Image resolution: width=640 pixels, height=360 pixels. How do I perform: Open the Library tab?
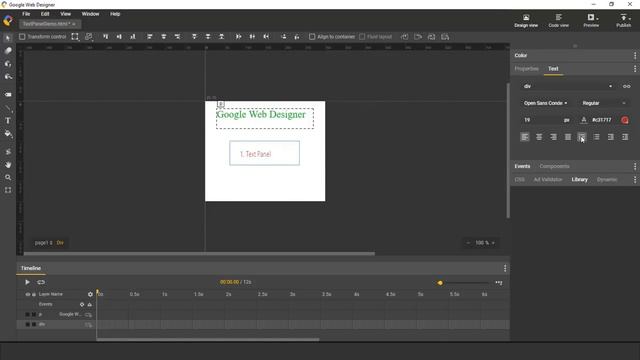tap(579, 179)
